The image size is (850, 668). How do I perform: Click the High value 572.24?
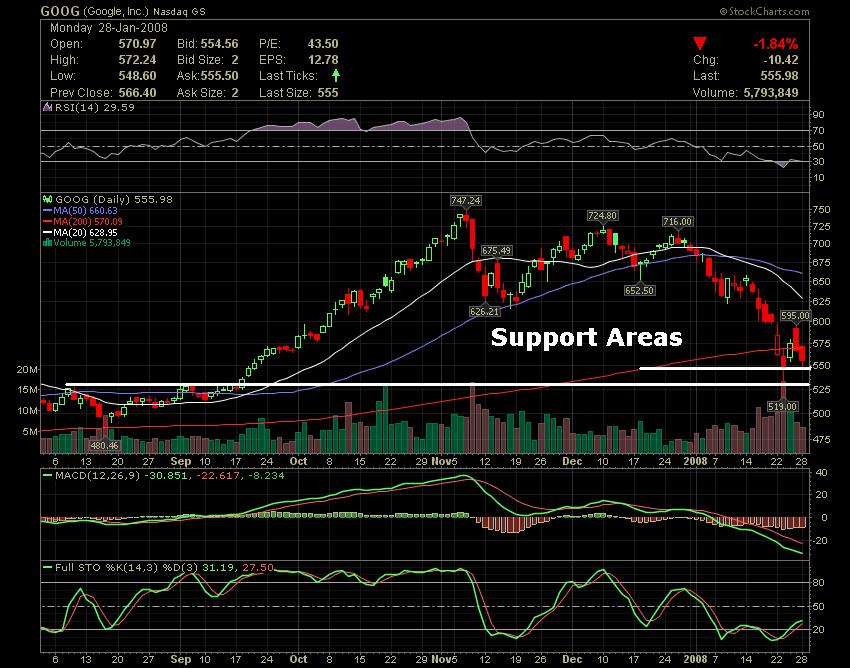(x=137, y=60)
